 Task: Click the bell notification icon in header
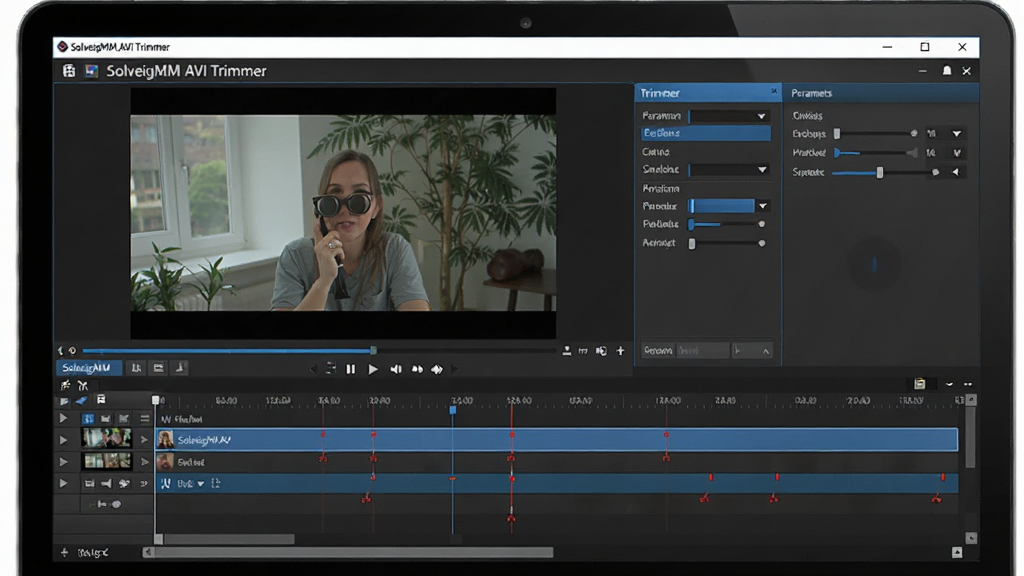point(946,71)
